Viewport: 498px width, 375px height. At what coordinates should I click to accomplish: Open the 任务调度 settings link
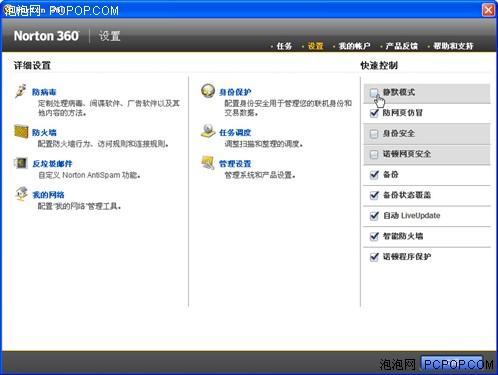pos(235,133)
